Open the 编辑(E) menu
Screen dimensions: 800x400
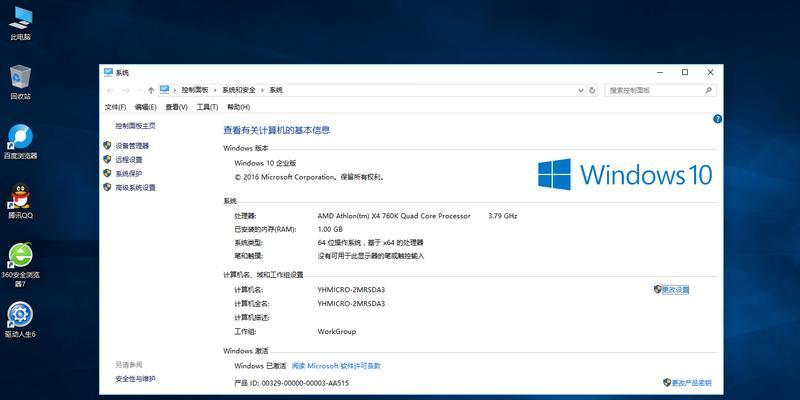pyautogui.click(x=145, y=107)
